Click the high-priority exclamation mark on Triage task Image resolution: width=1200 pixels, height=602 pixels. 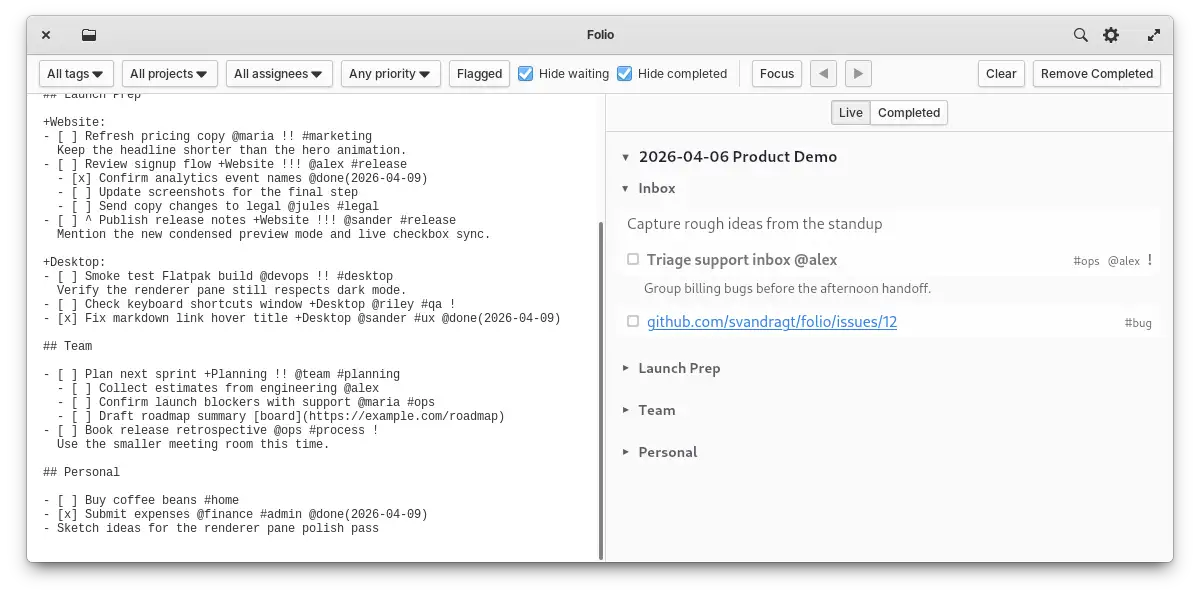pos(1150,260)
